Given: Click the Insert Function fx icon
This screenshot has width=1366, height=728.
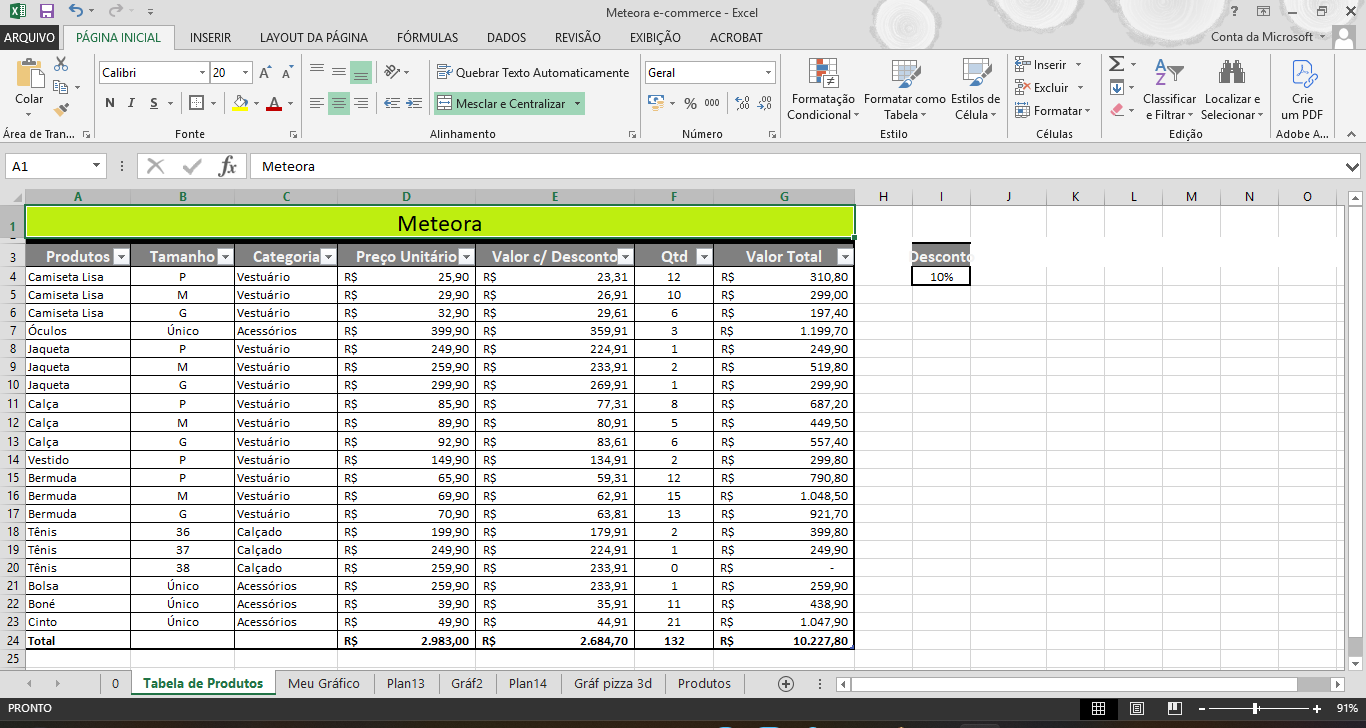Looking at the screenshot, I should click(x=227, y=166).
